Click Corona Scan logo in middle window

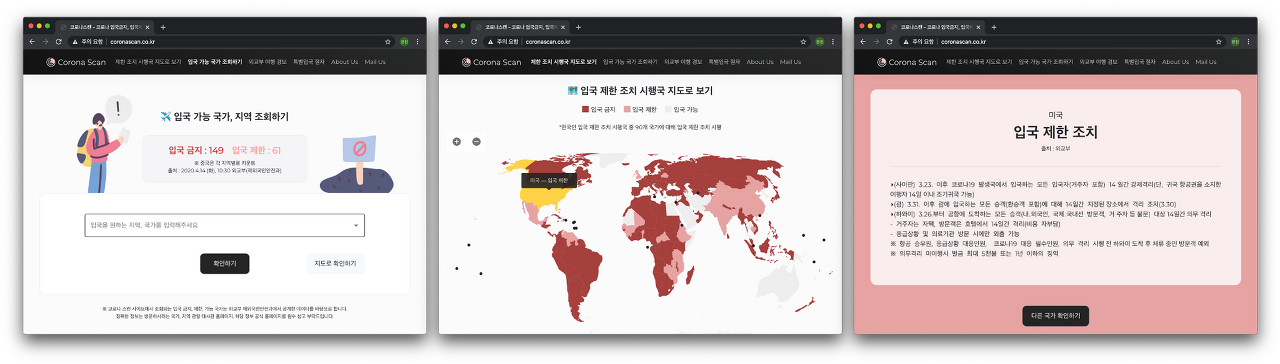point(492,62)
